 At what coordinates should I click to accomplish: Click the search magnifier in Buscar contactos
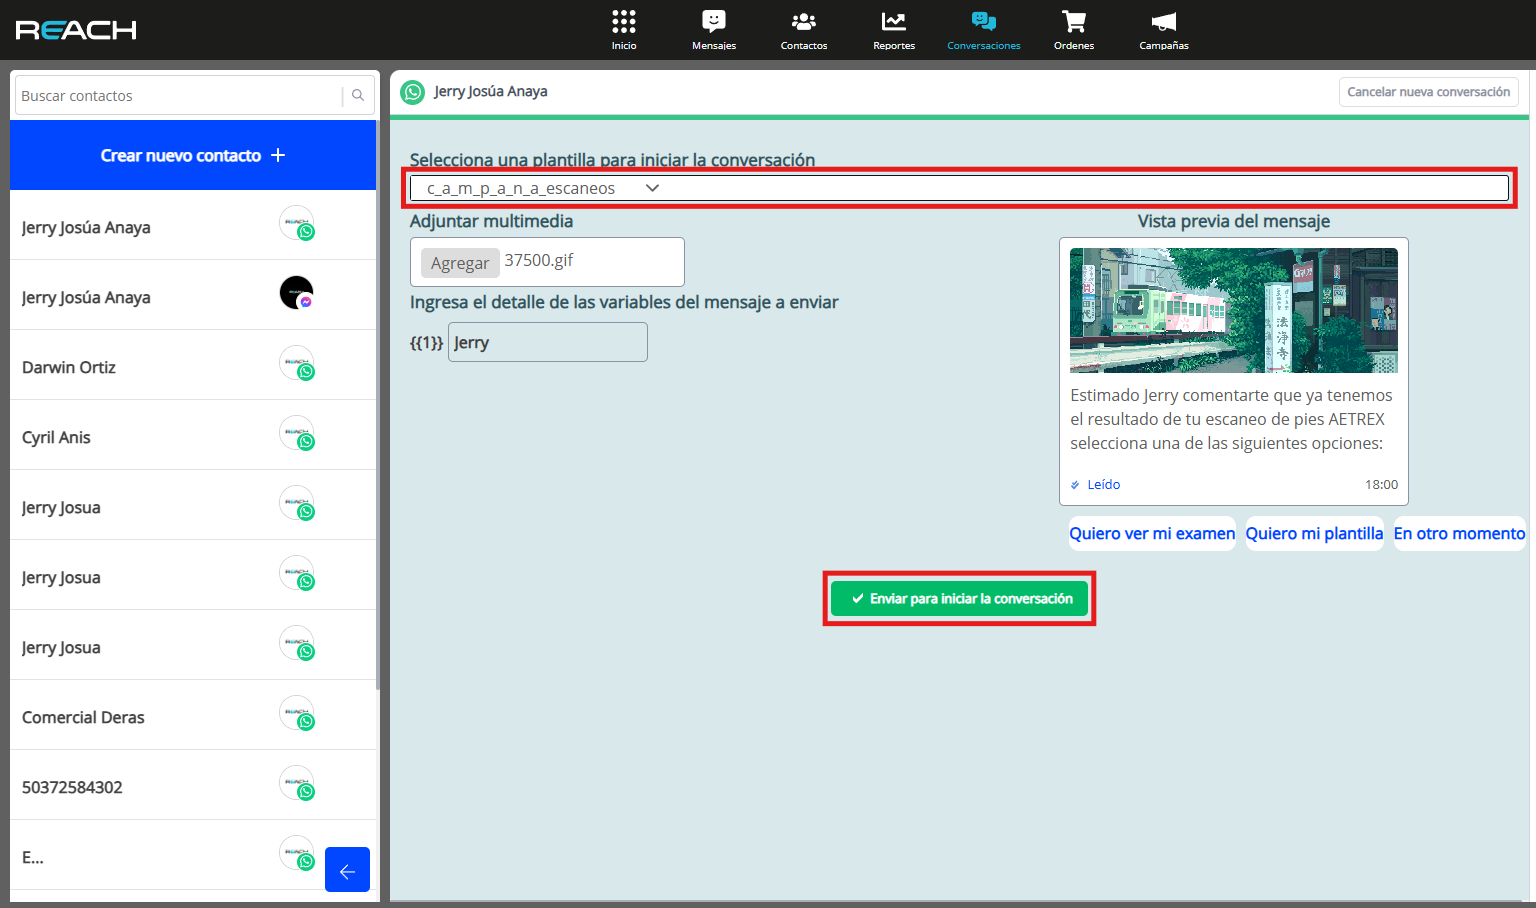[x=358, y=96]
